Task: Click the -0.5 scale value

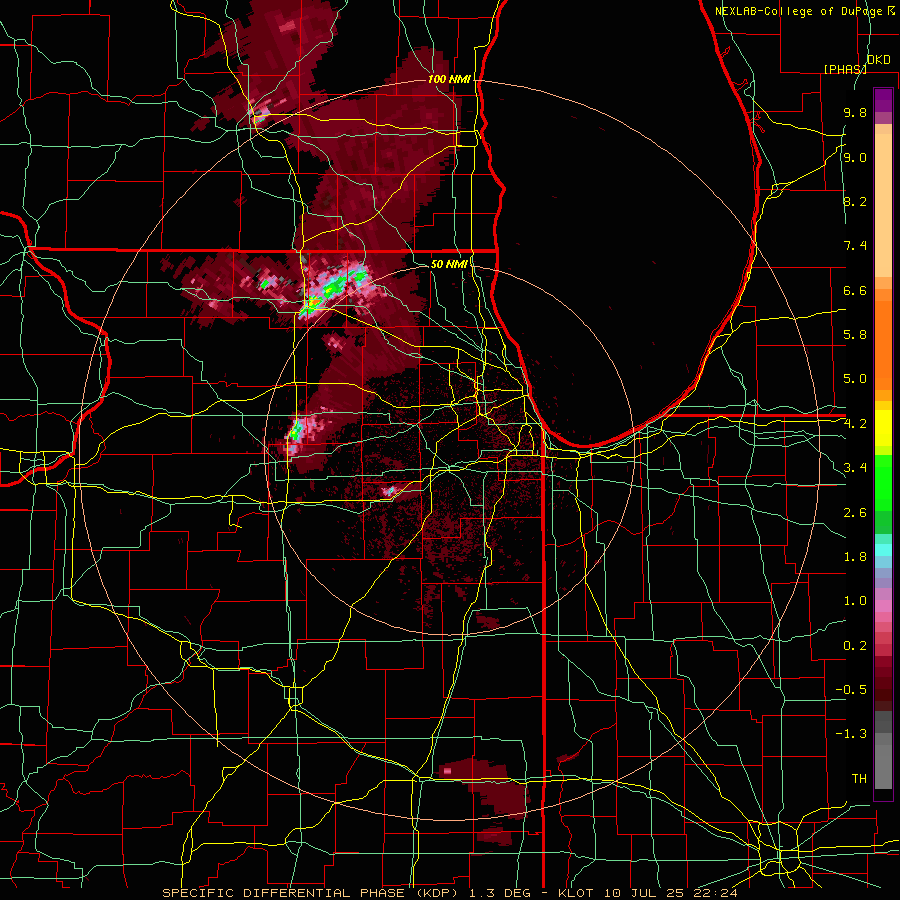Action: [x=851, y=690]
